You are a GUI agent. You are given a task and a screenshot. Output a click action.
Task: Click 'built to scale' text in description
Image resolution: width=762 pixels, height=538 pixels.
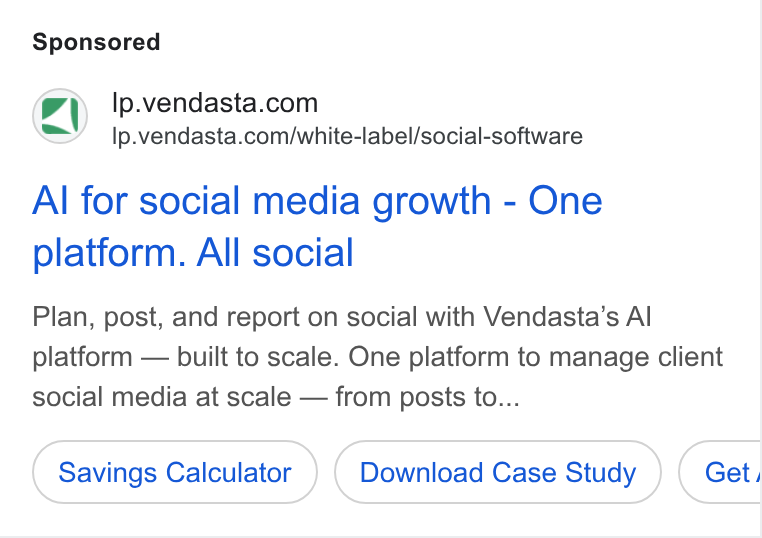(257, 357)
